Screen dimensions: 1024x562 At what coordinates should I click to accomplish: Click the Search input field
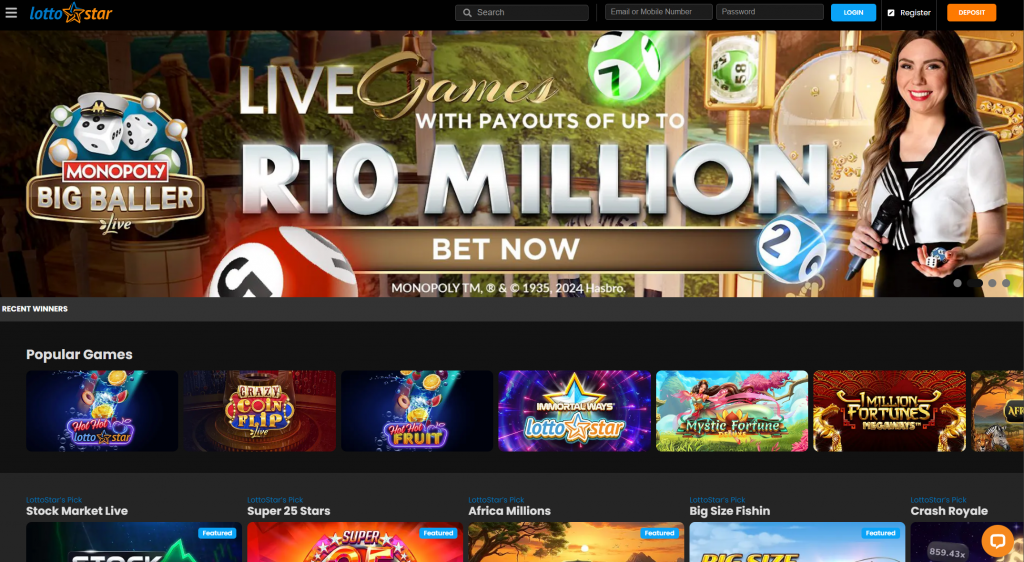pos(522,12)
